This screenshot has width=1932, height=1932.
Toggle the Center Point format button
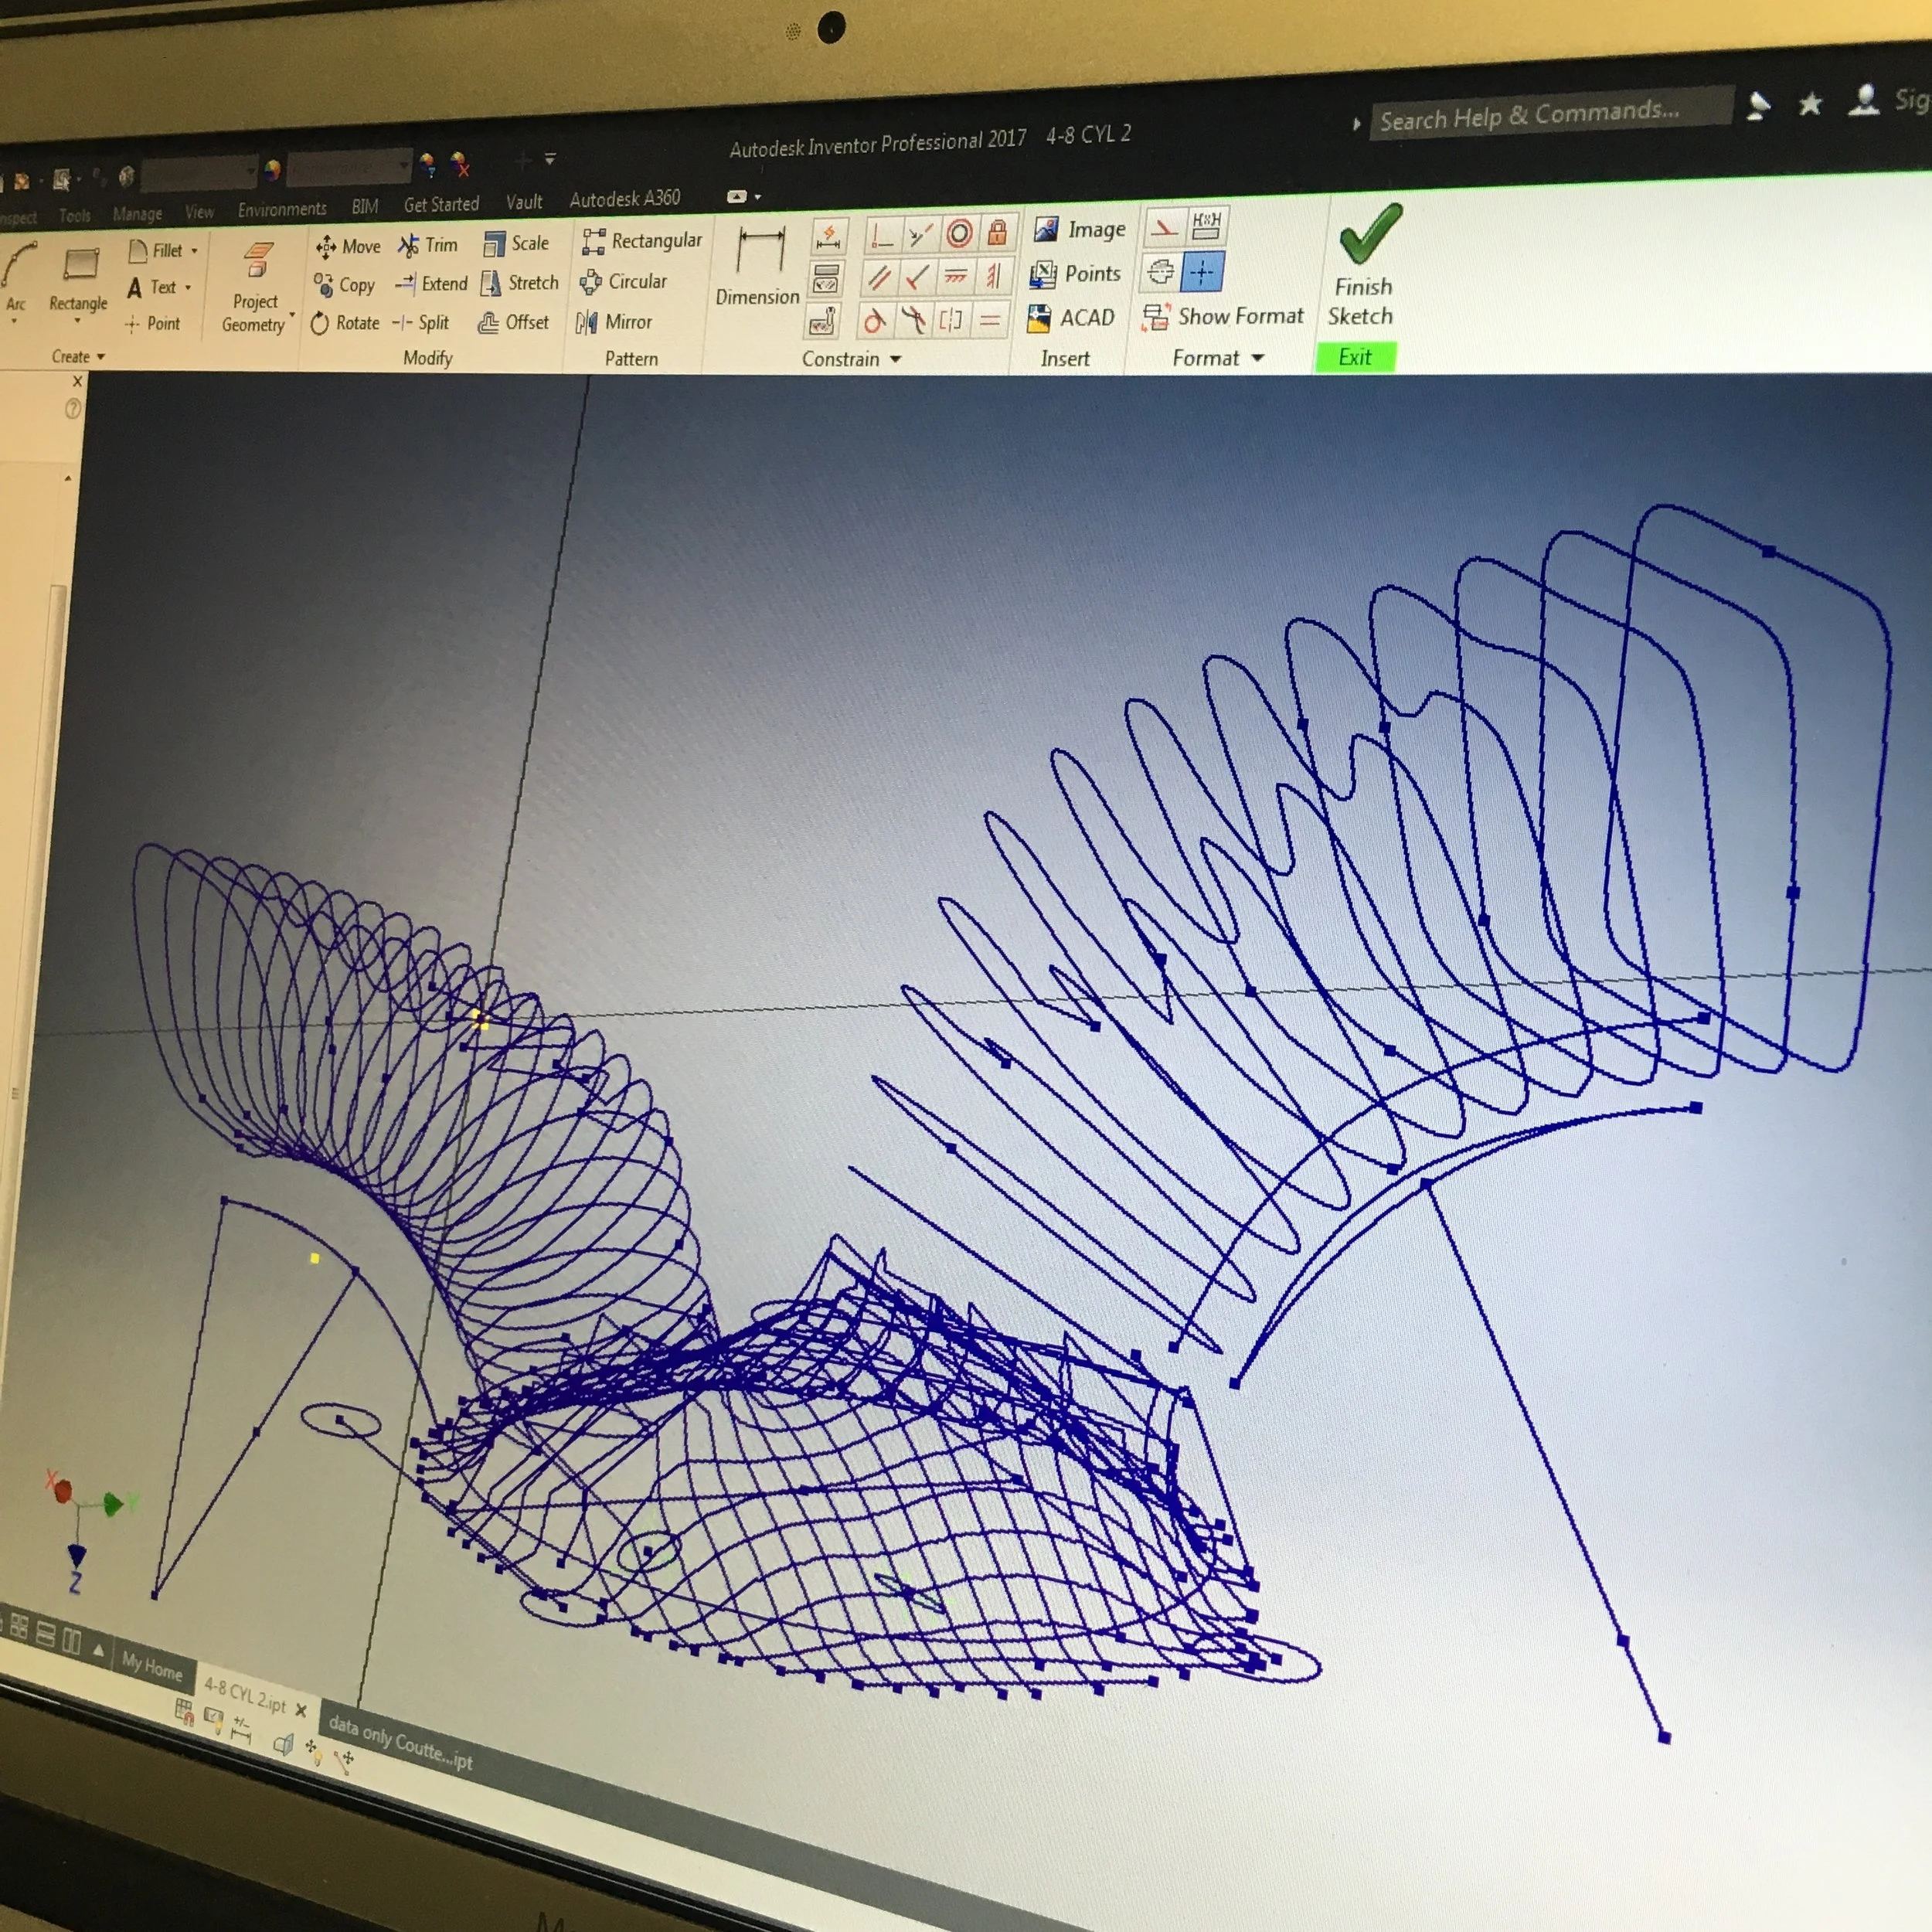[x=1202, y=272]
